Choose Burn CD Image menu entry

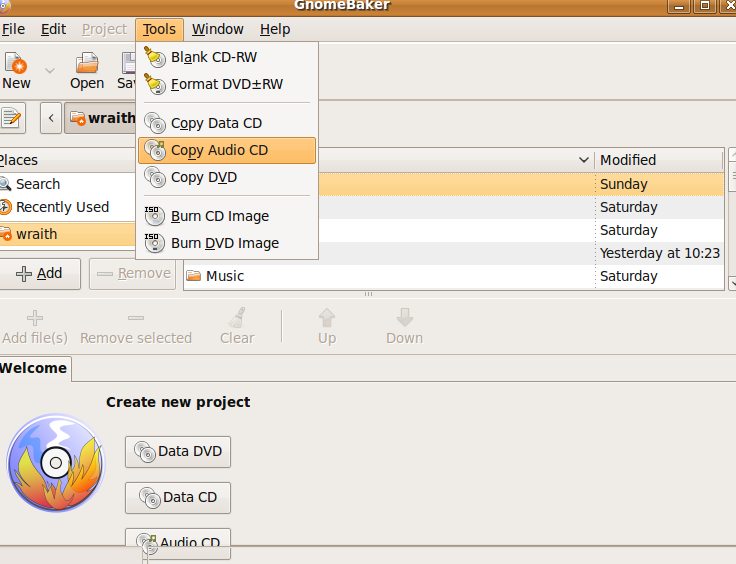pos(227,216)
